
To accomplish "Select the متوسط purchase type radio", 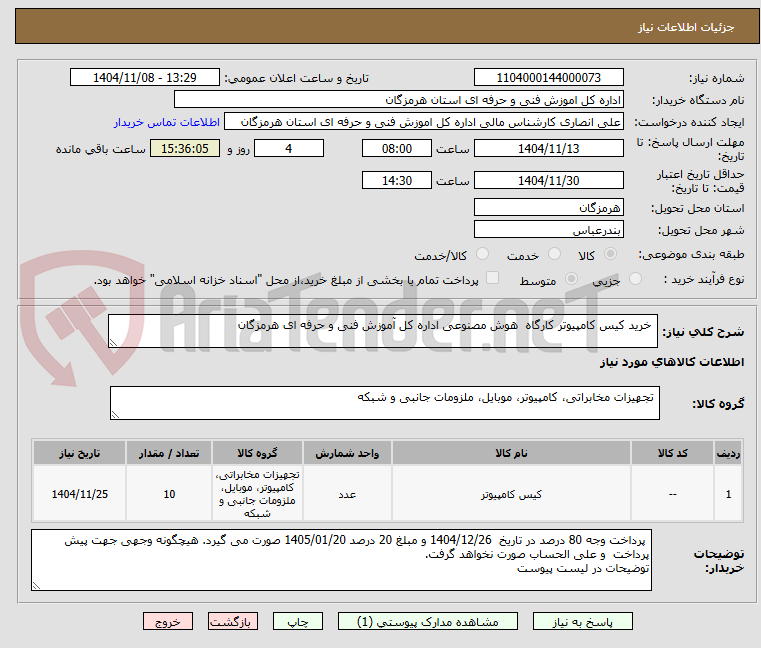I will tap(572, 279).
